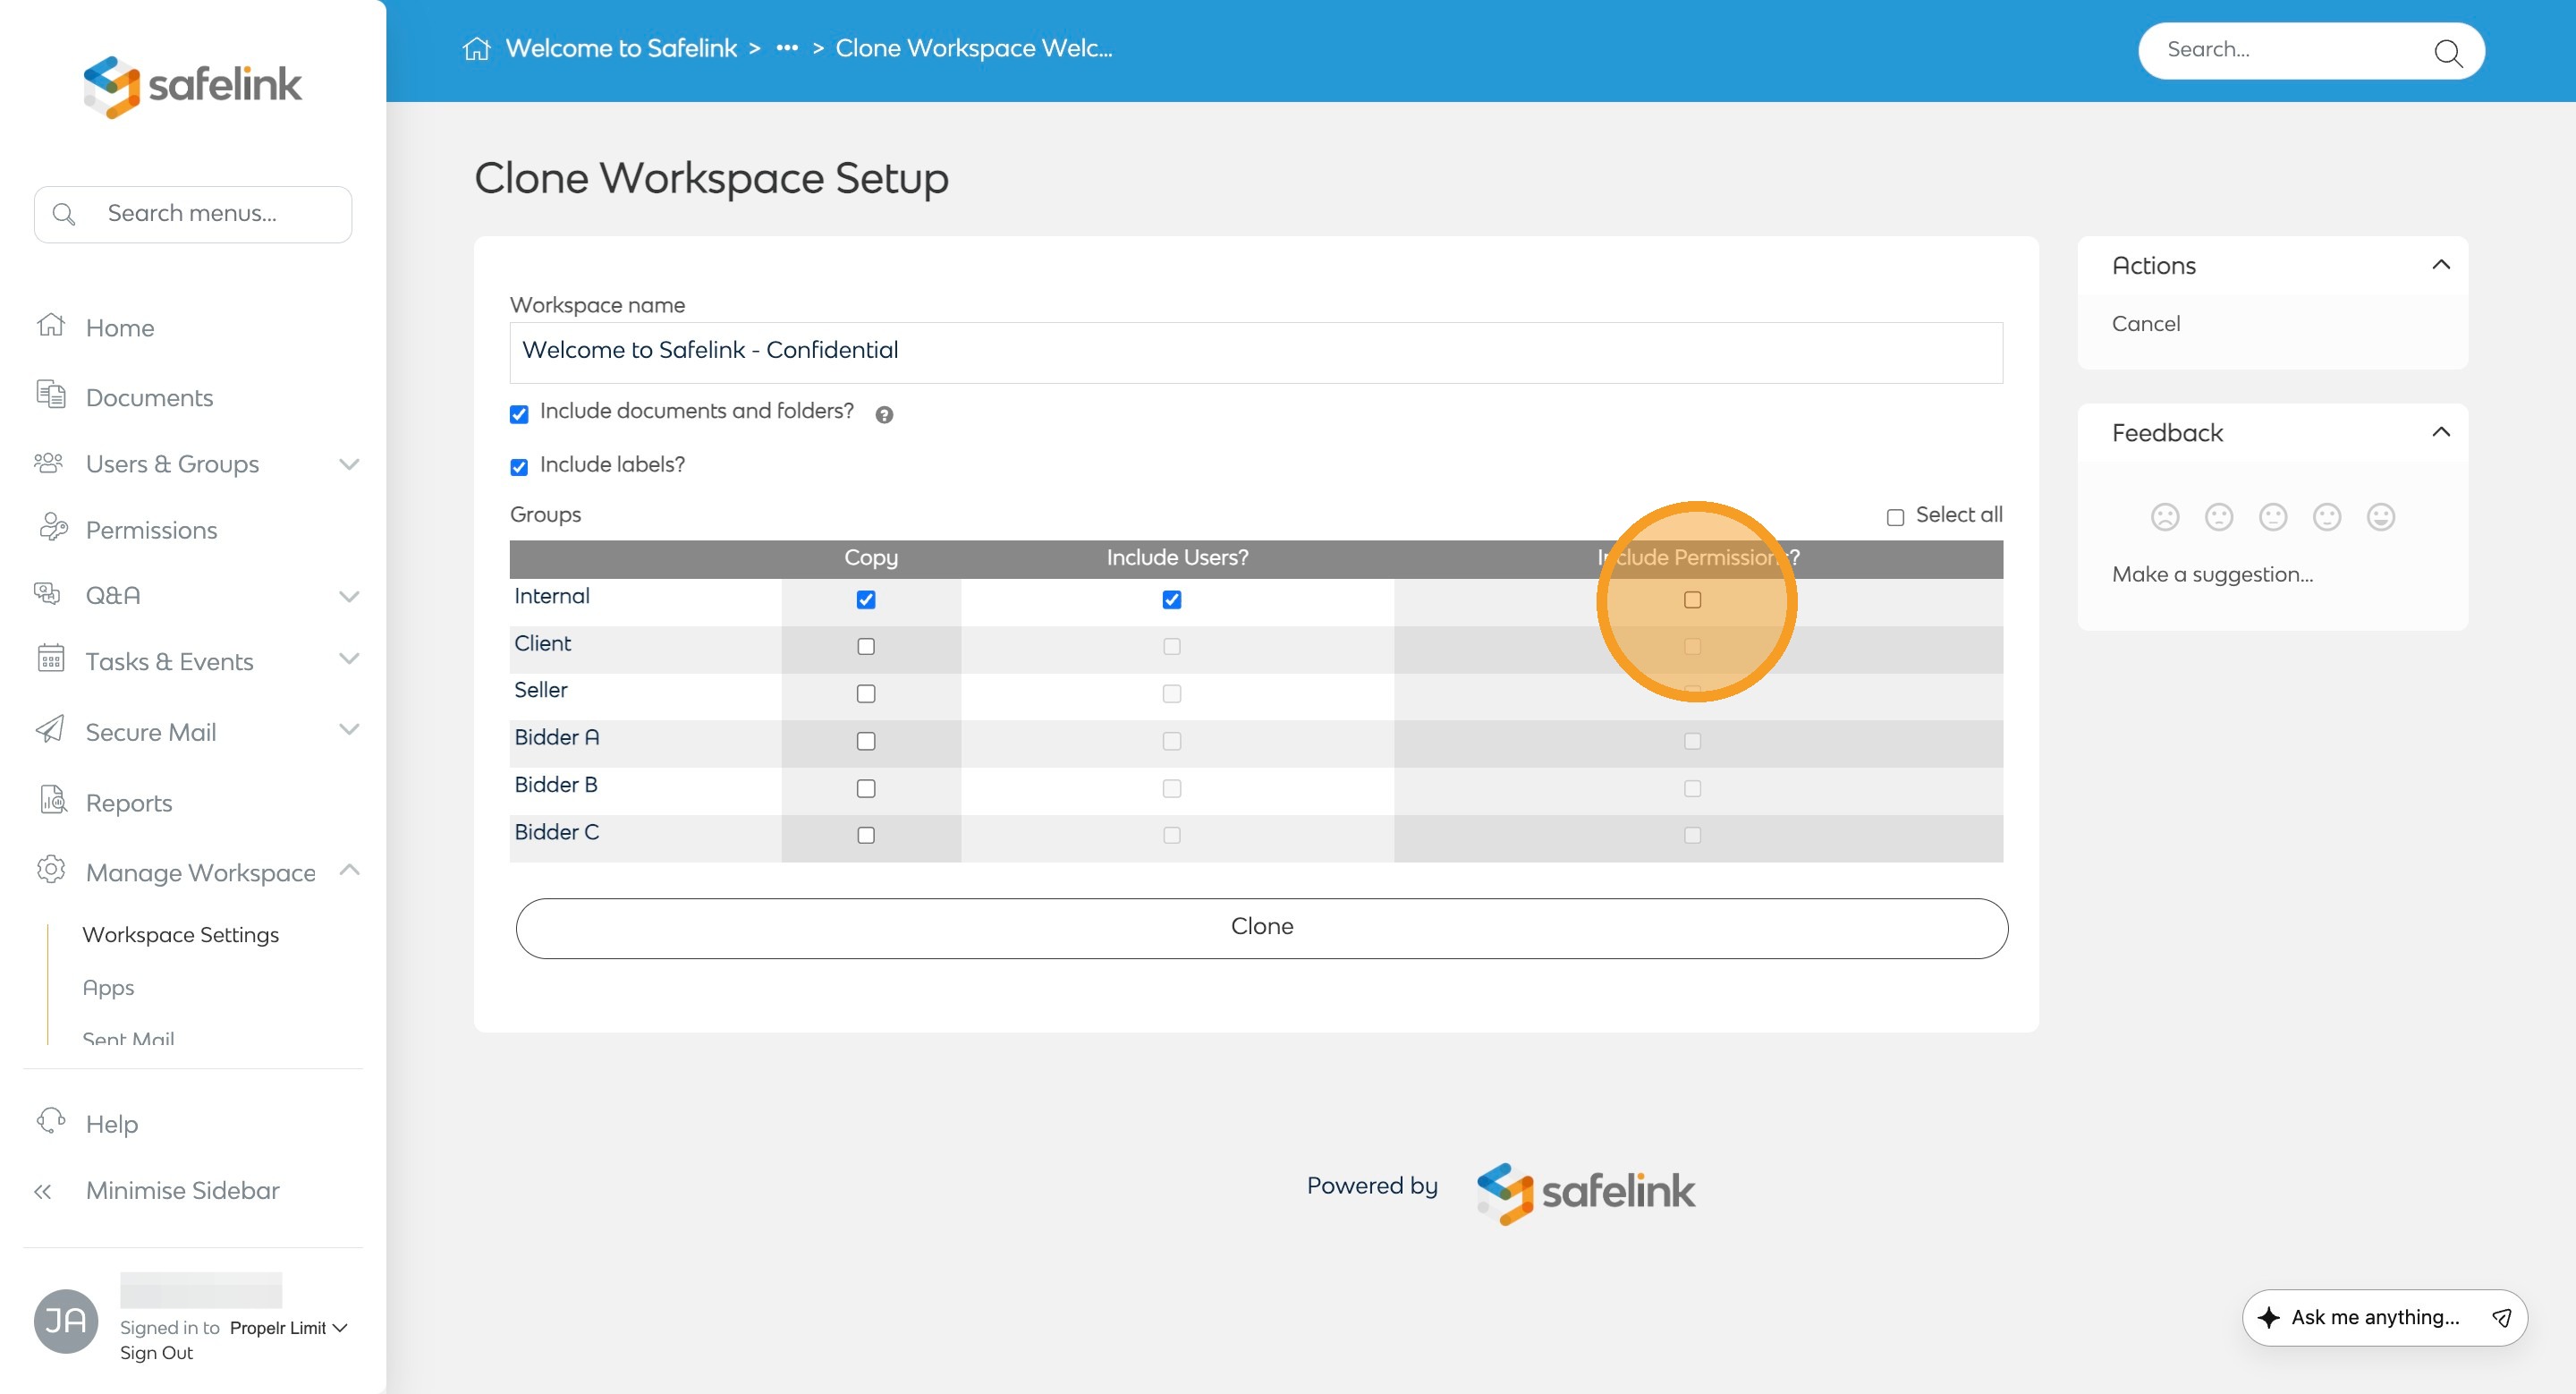Click breadcrumb ellipsis to show hidden levels
This screenshot has height=1394, width=2576.
(787, 48)
